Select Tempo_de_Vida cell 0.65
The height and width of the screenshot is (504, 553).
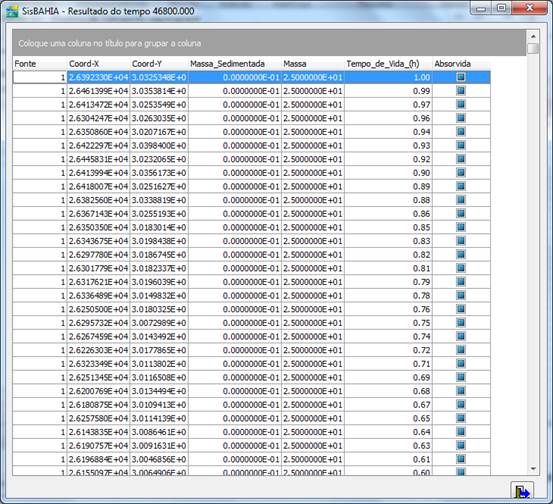pos(388,418)
